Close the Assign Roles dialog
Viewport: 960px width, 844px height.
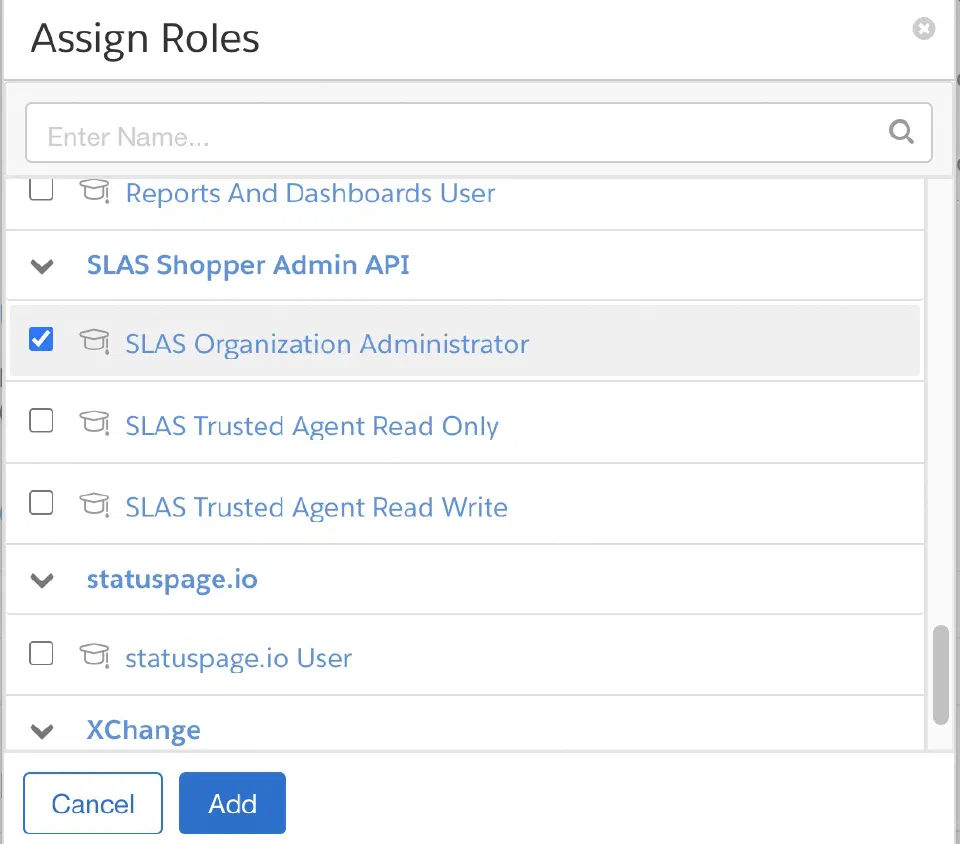point(923,28)
